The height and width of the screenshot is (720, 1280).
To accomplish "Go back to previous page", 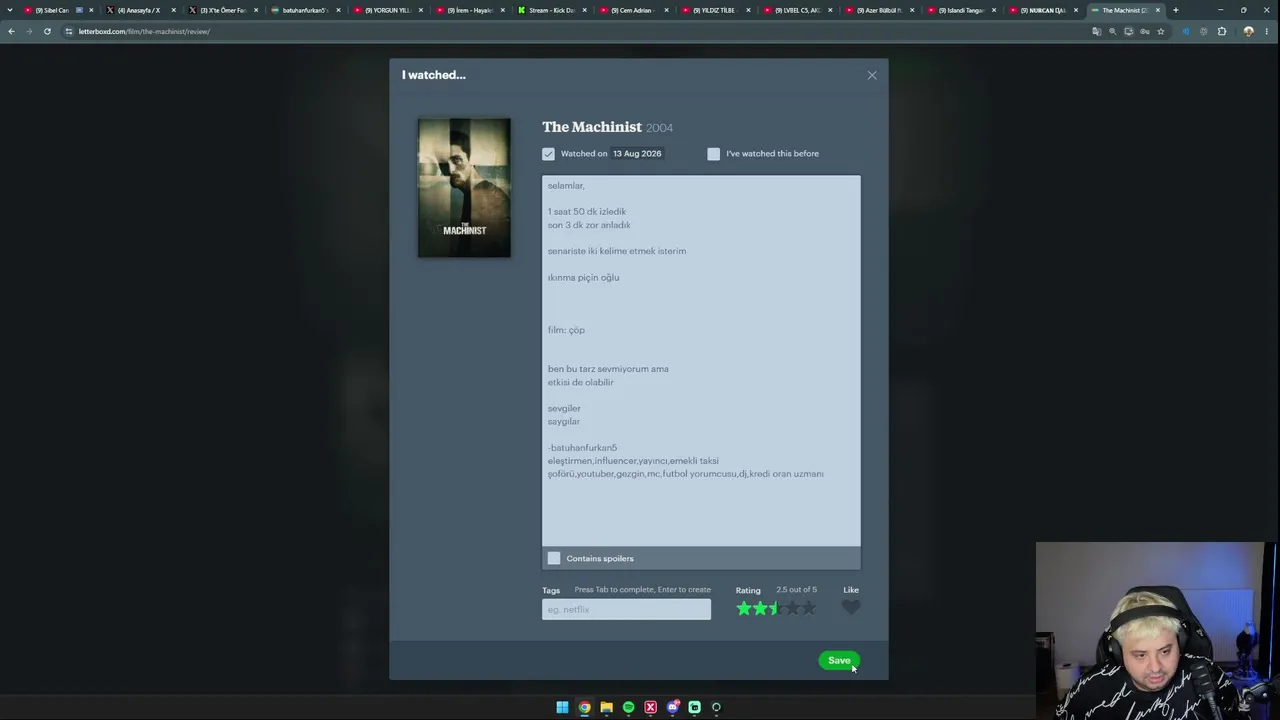I will 11,31.
